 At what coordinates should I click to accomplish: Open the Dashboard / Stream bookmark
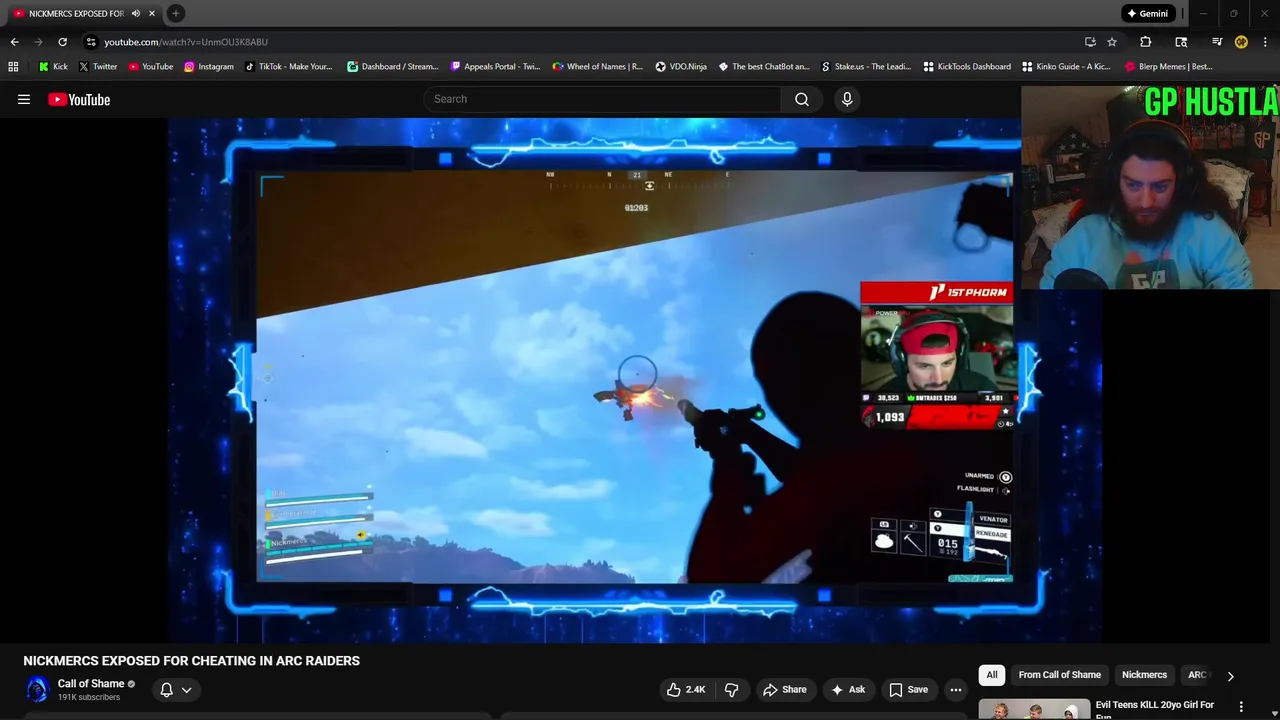point(393,67)
